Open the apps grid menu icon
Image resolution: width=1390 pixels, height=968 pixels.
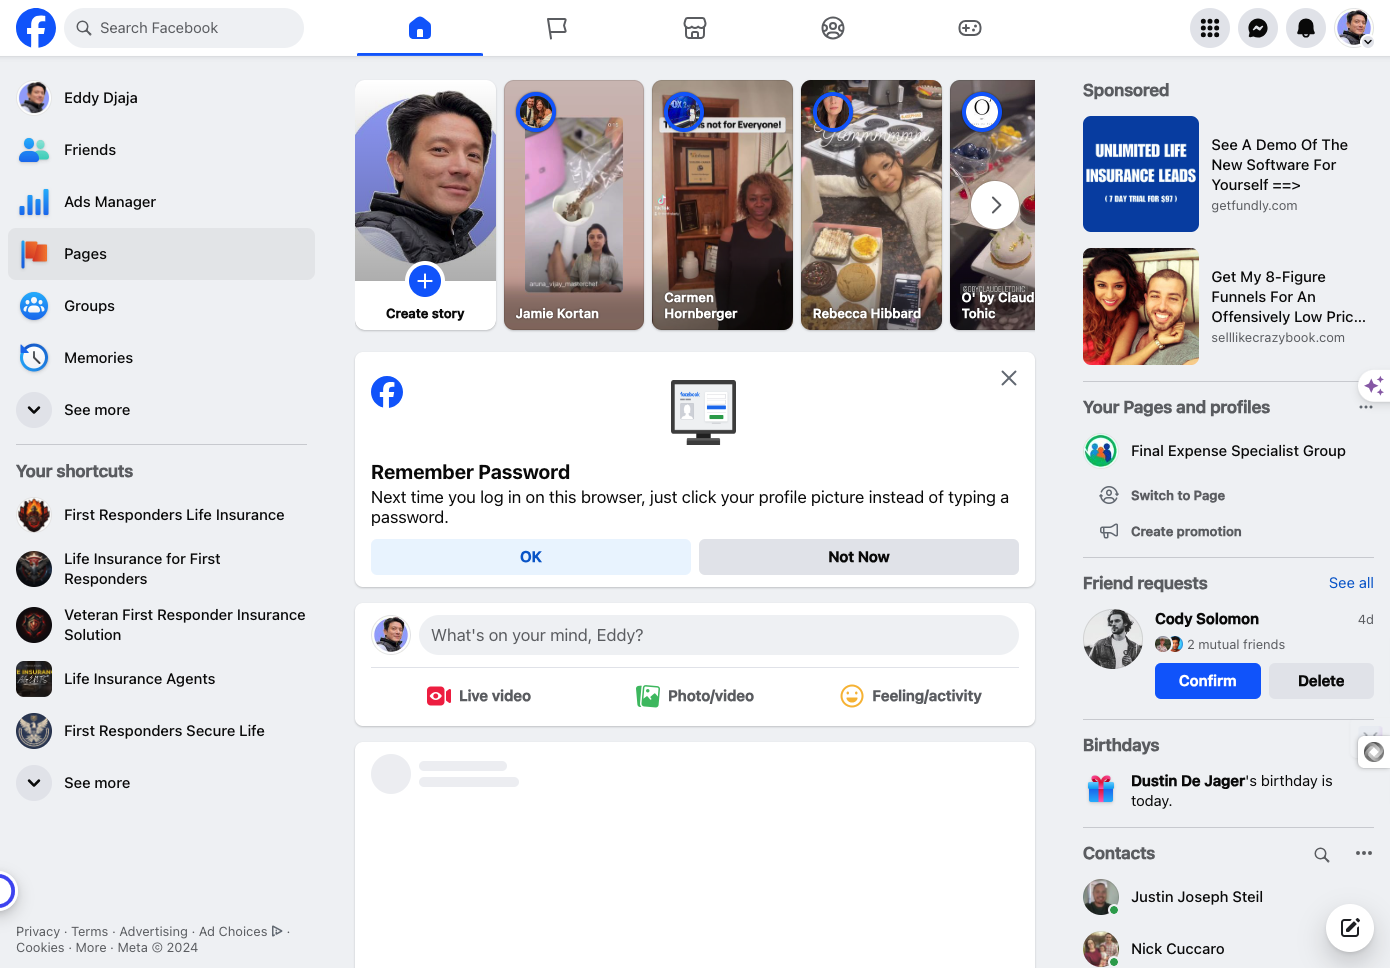pos(1210,28)
